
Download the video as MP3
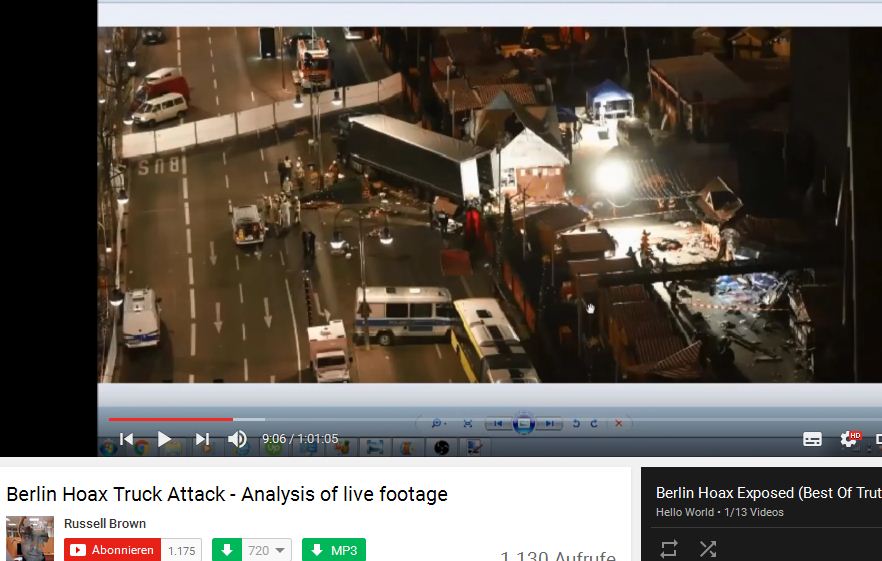[334, 550]
